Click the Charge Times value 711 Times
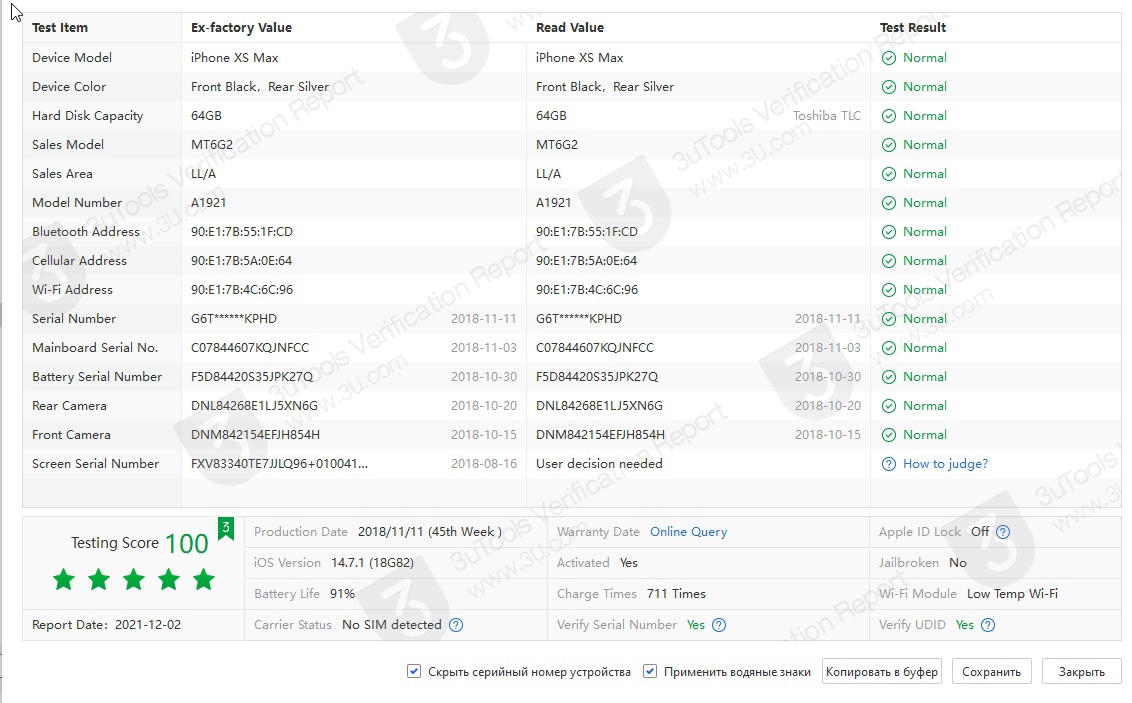1132x703 pixels. (x=676, y=594)
